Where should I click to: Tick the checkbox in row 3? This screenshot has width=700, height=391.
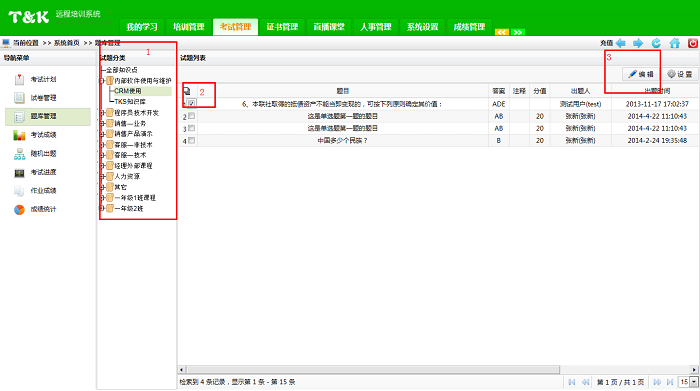pyautogui.click(x=192, y=129)
